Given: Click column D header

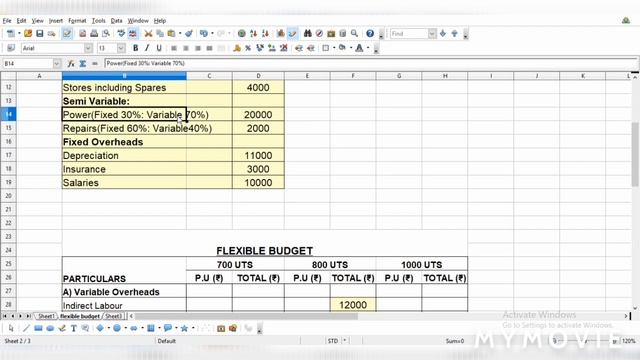Looking at the screenshot, I should (x=258, y=76).
